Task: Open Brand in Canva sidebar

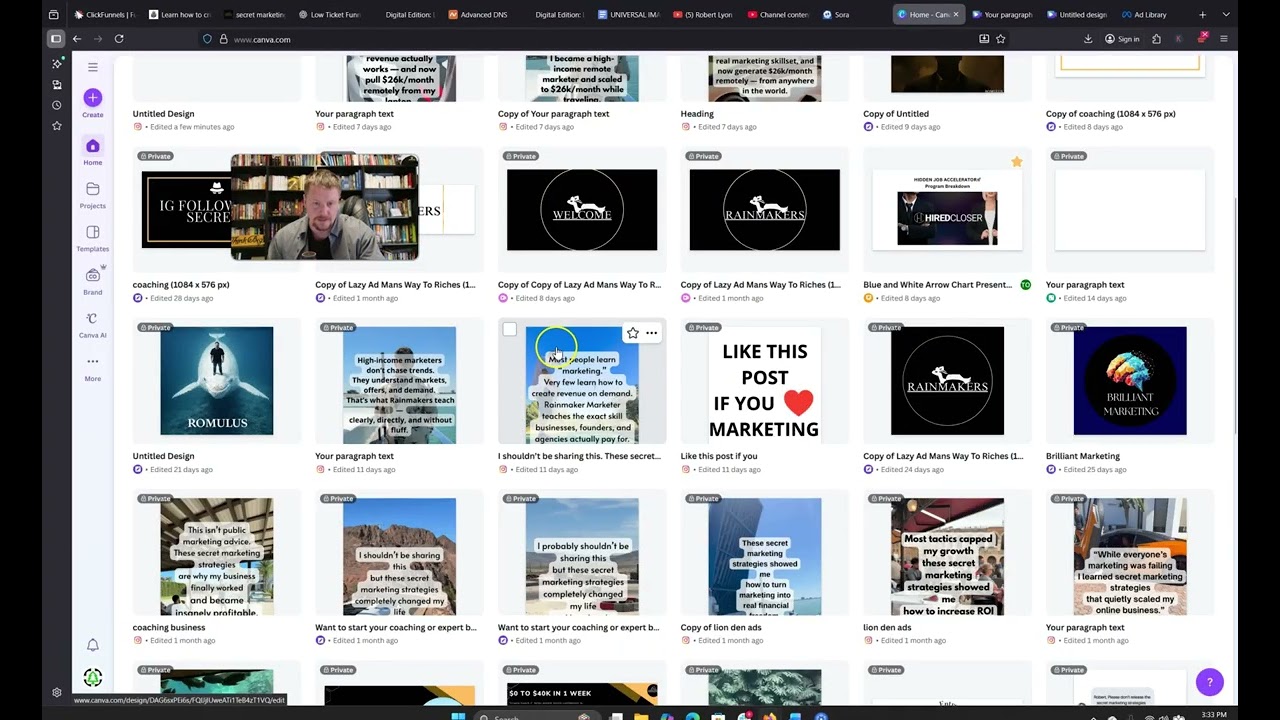Action: pos(92,280)
